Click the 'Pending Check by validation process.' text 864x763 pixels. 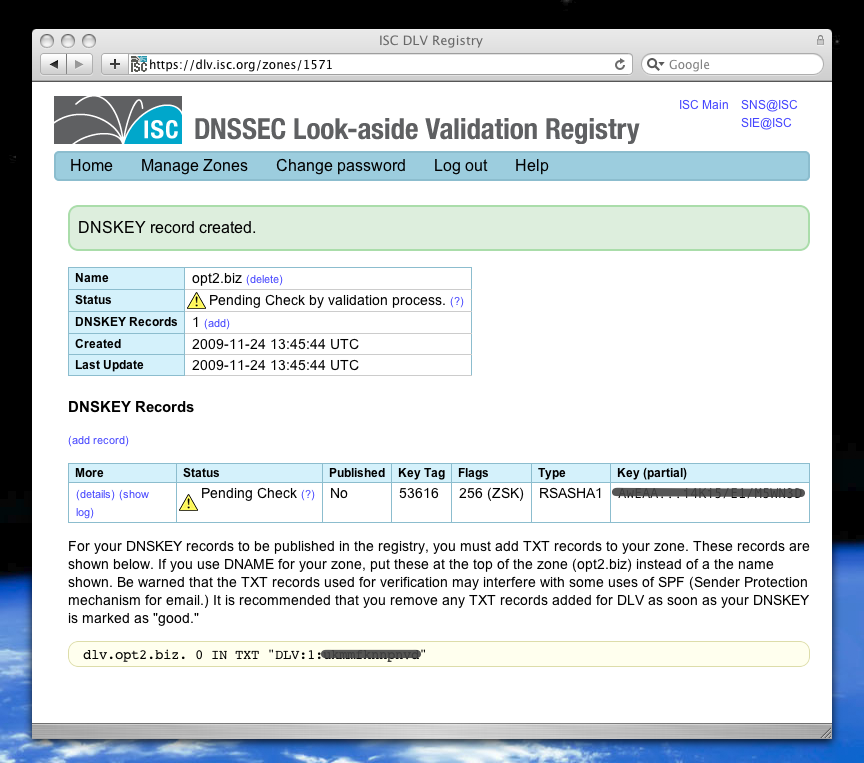327,300
